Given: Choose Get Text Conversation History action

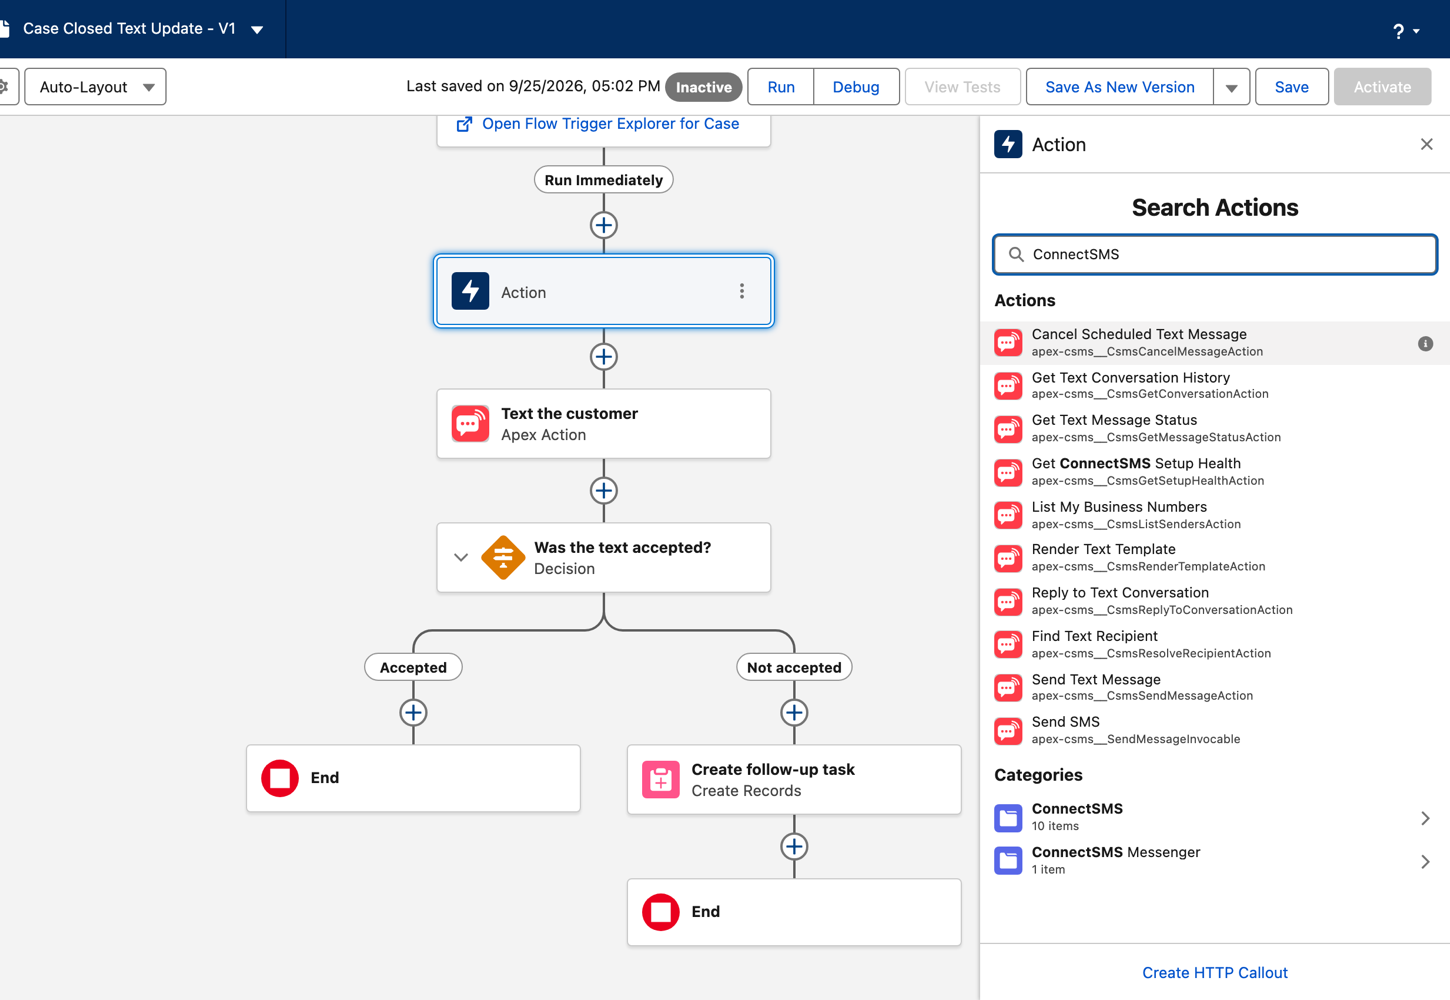Looking at the screenshot, I should (1215, 385).
